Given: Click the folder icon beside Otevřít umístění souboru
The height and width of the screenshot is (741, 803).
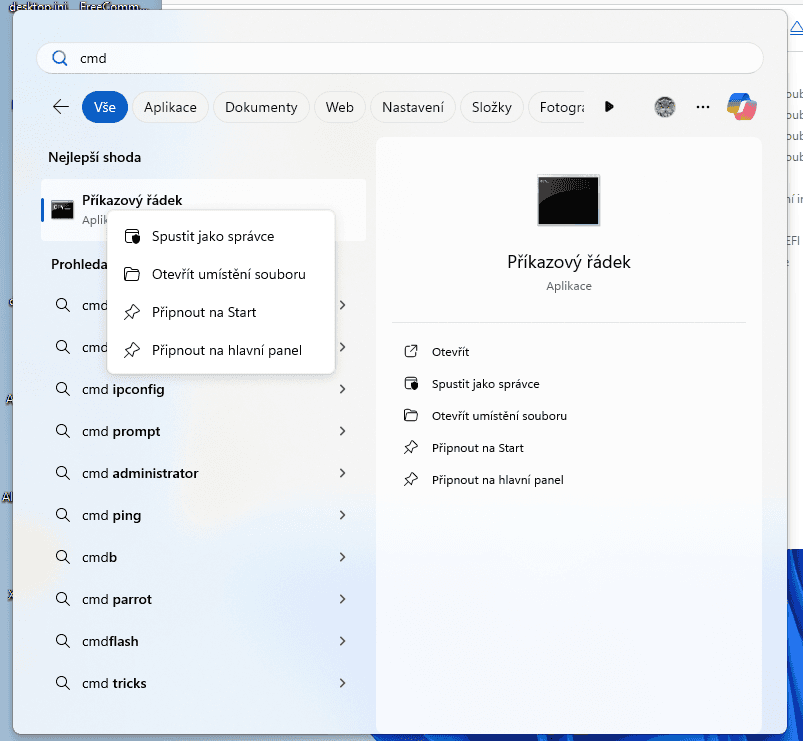Looking at the screenshot, I should (131, 274).
